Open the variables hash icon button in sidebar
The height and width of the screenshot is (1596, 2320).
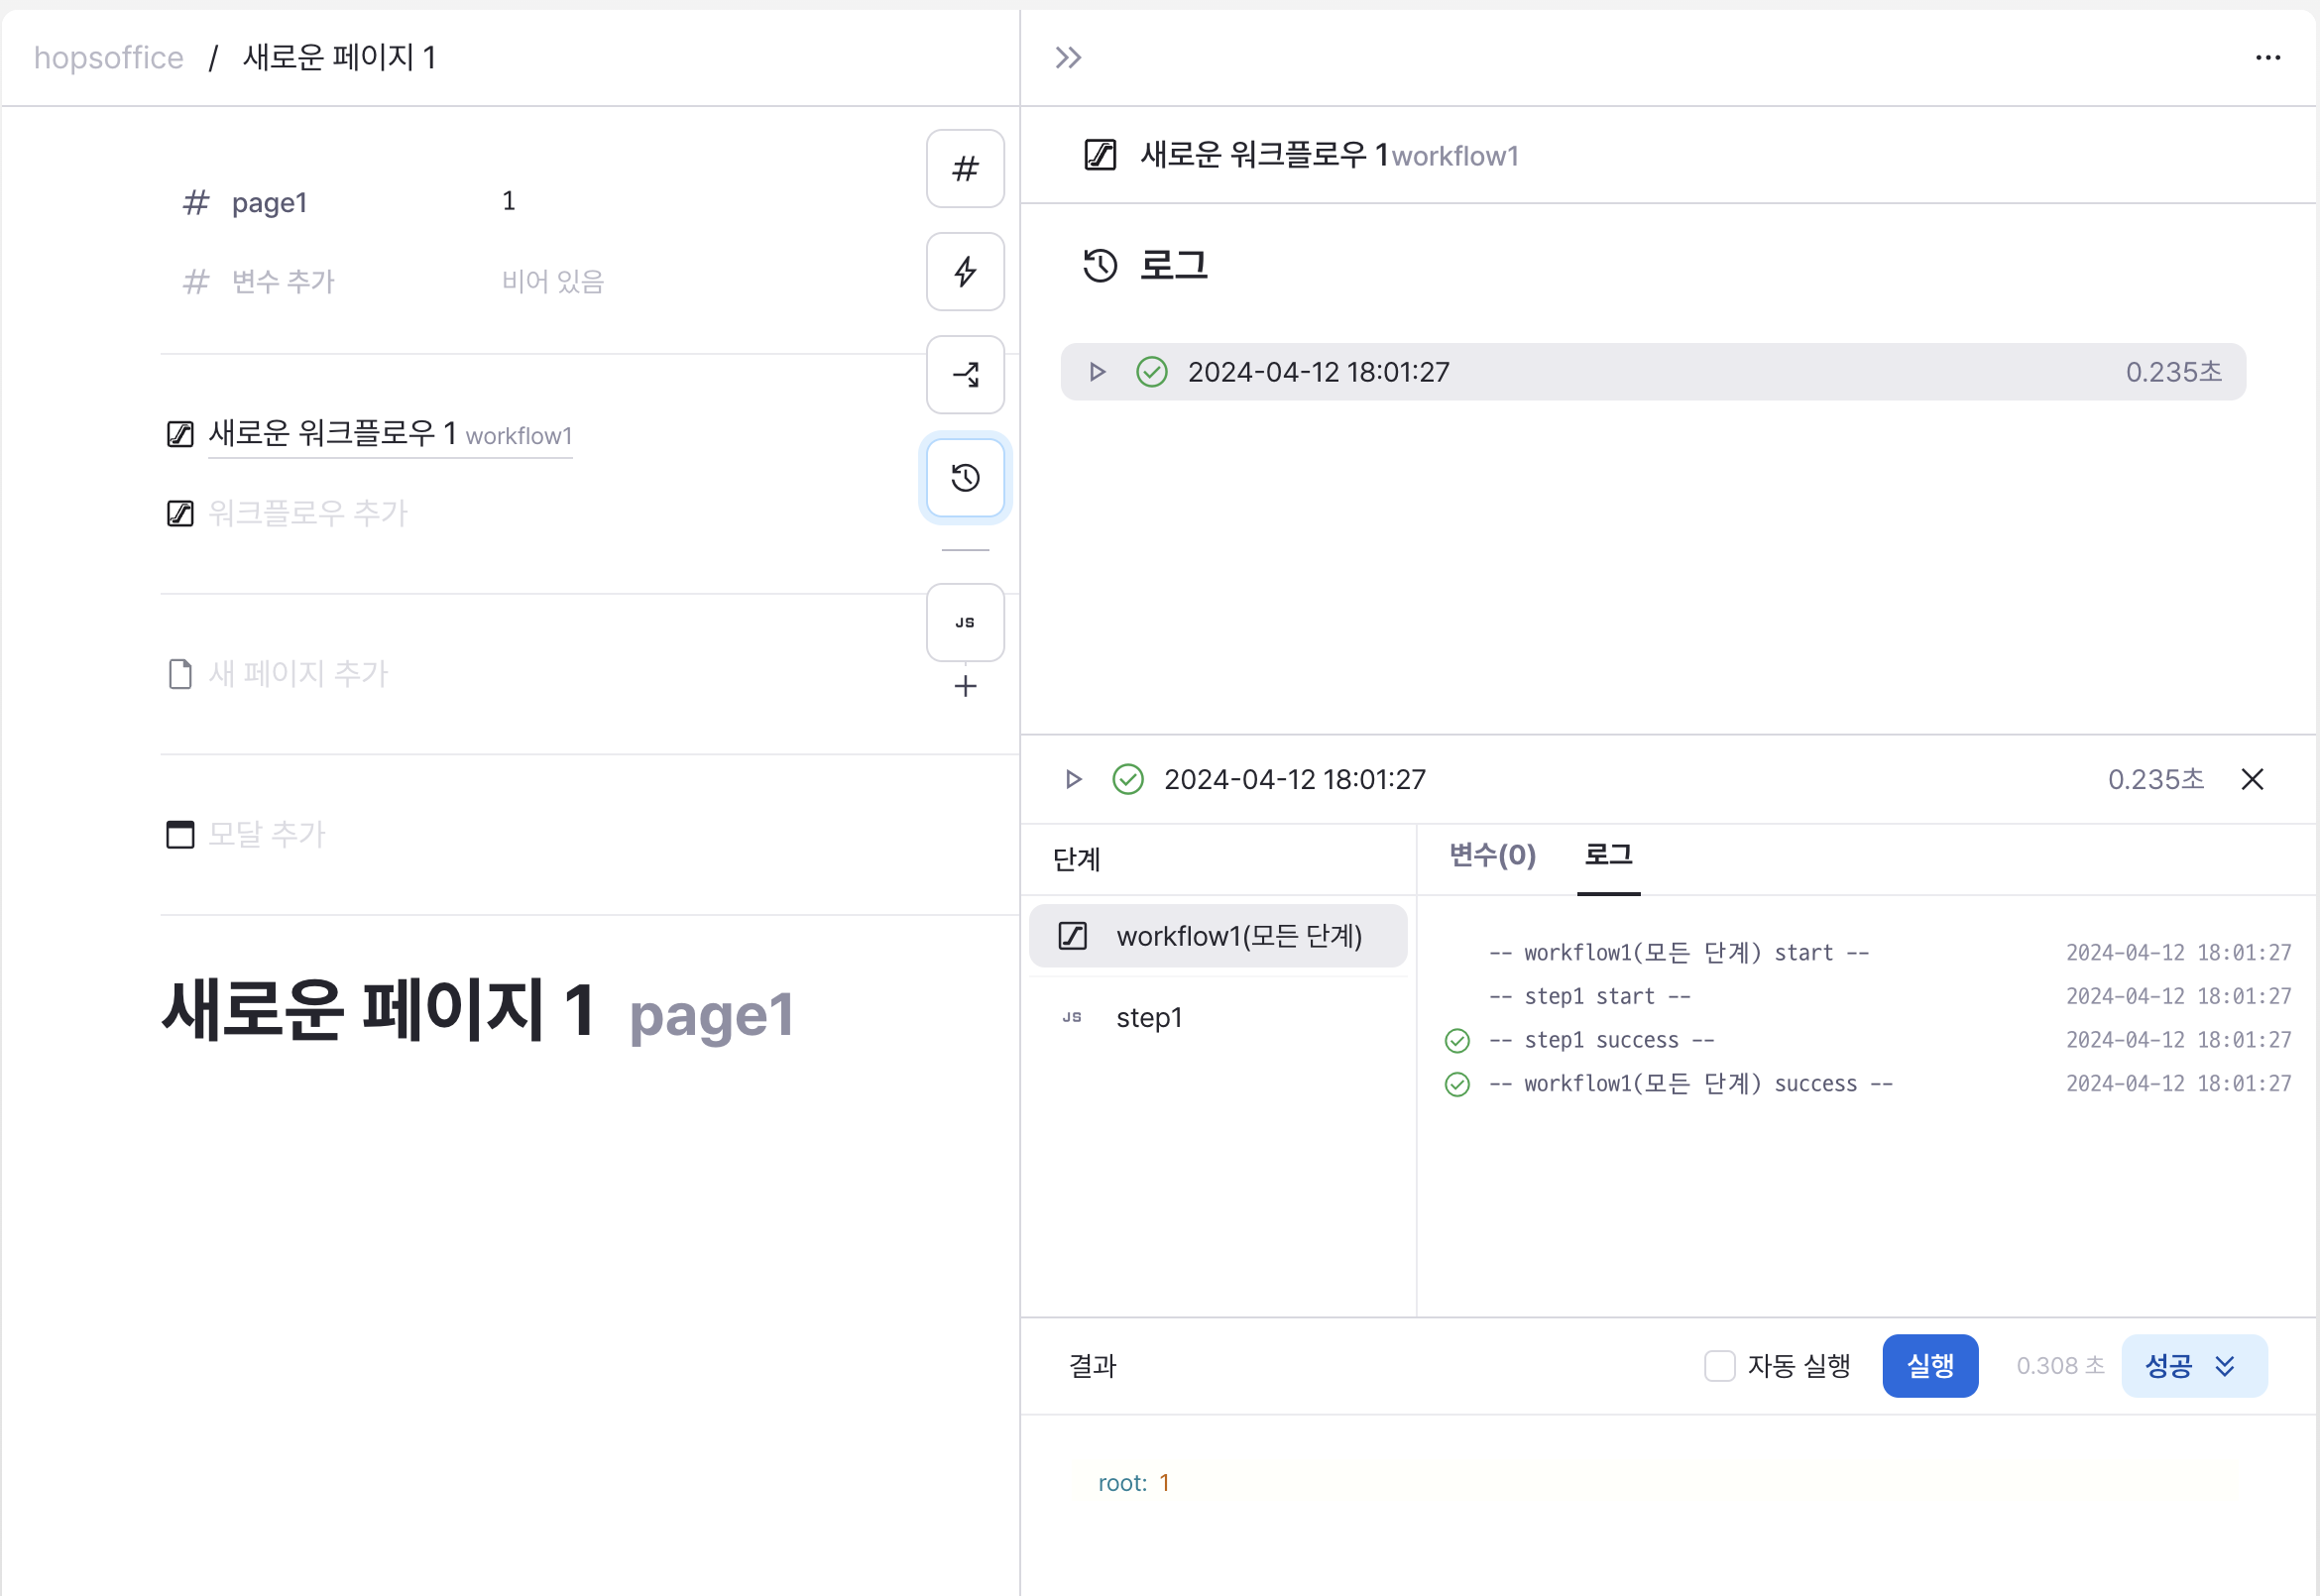point(965,169)
